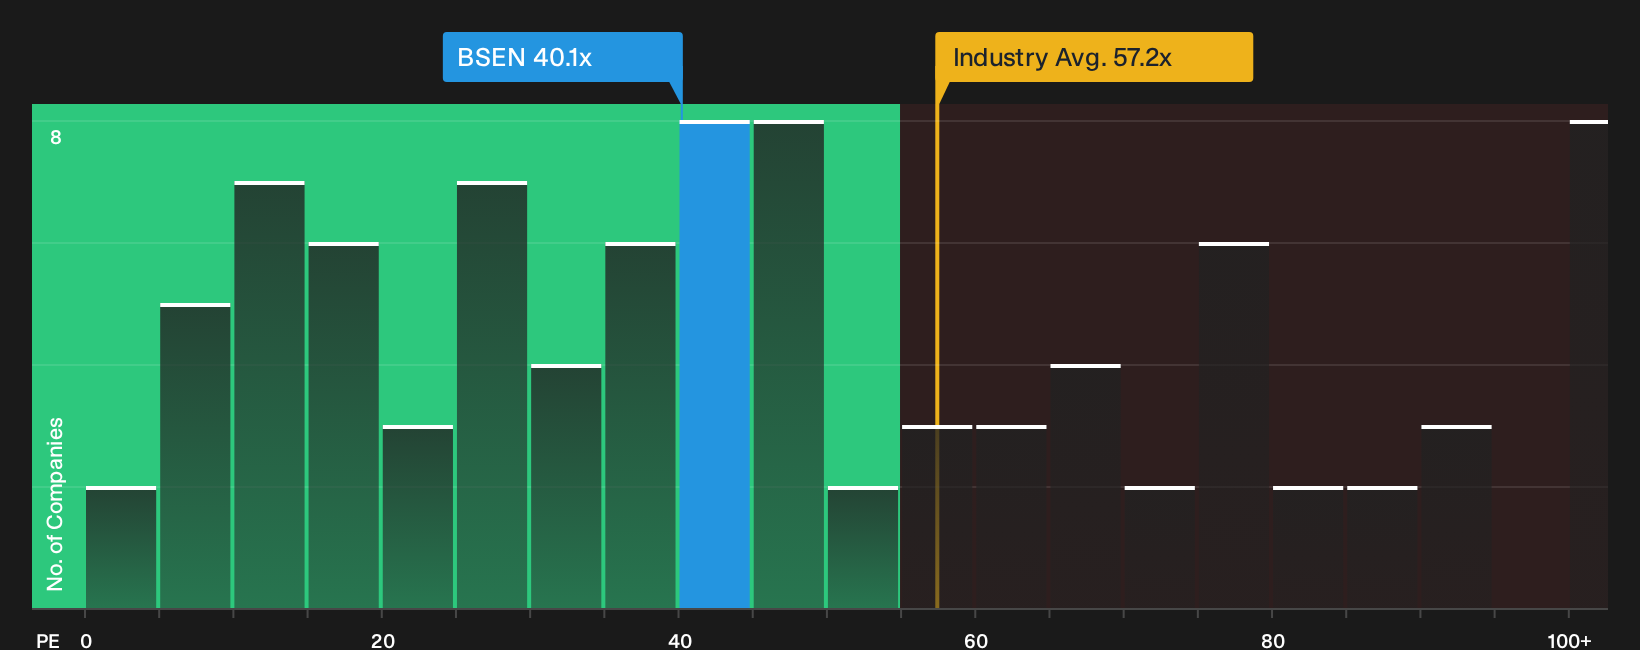Select the highlighted blue bar at PE 40-45
1640x650 pixels.
coord(714,365)
